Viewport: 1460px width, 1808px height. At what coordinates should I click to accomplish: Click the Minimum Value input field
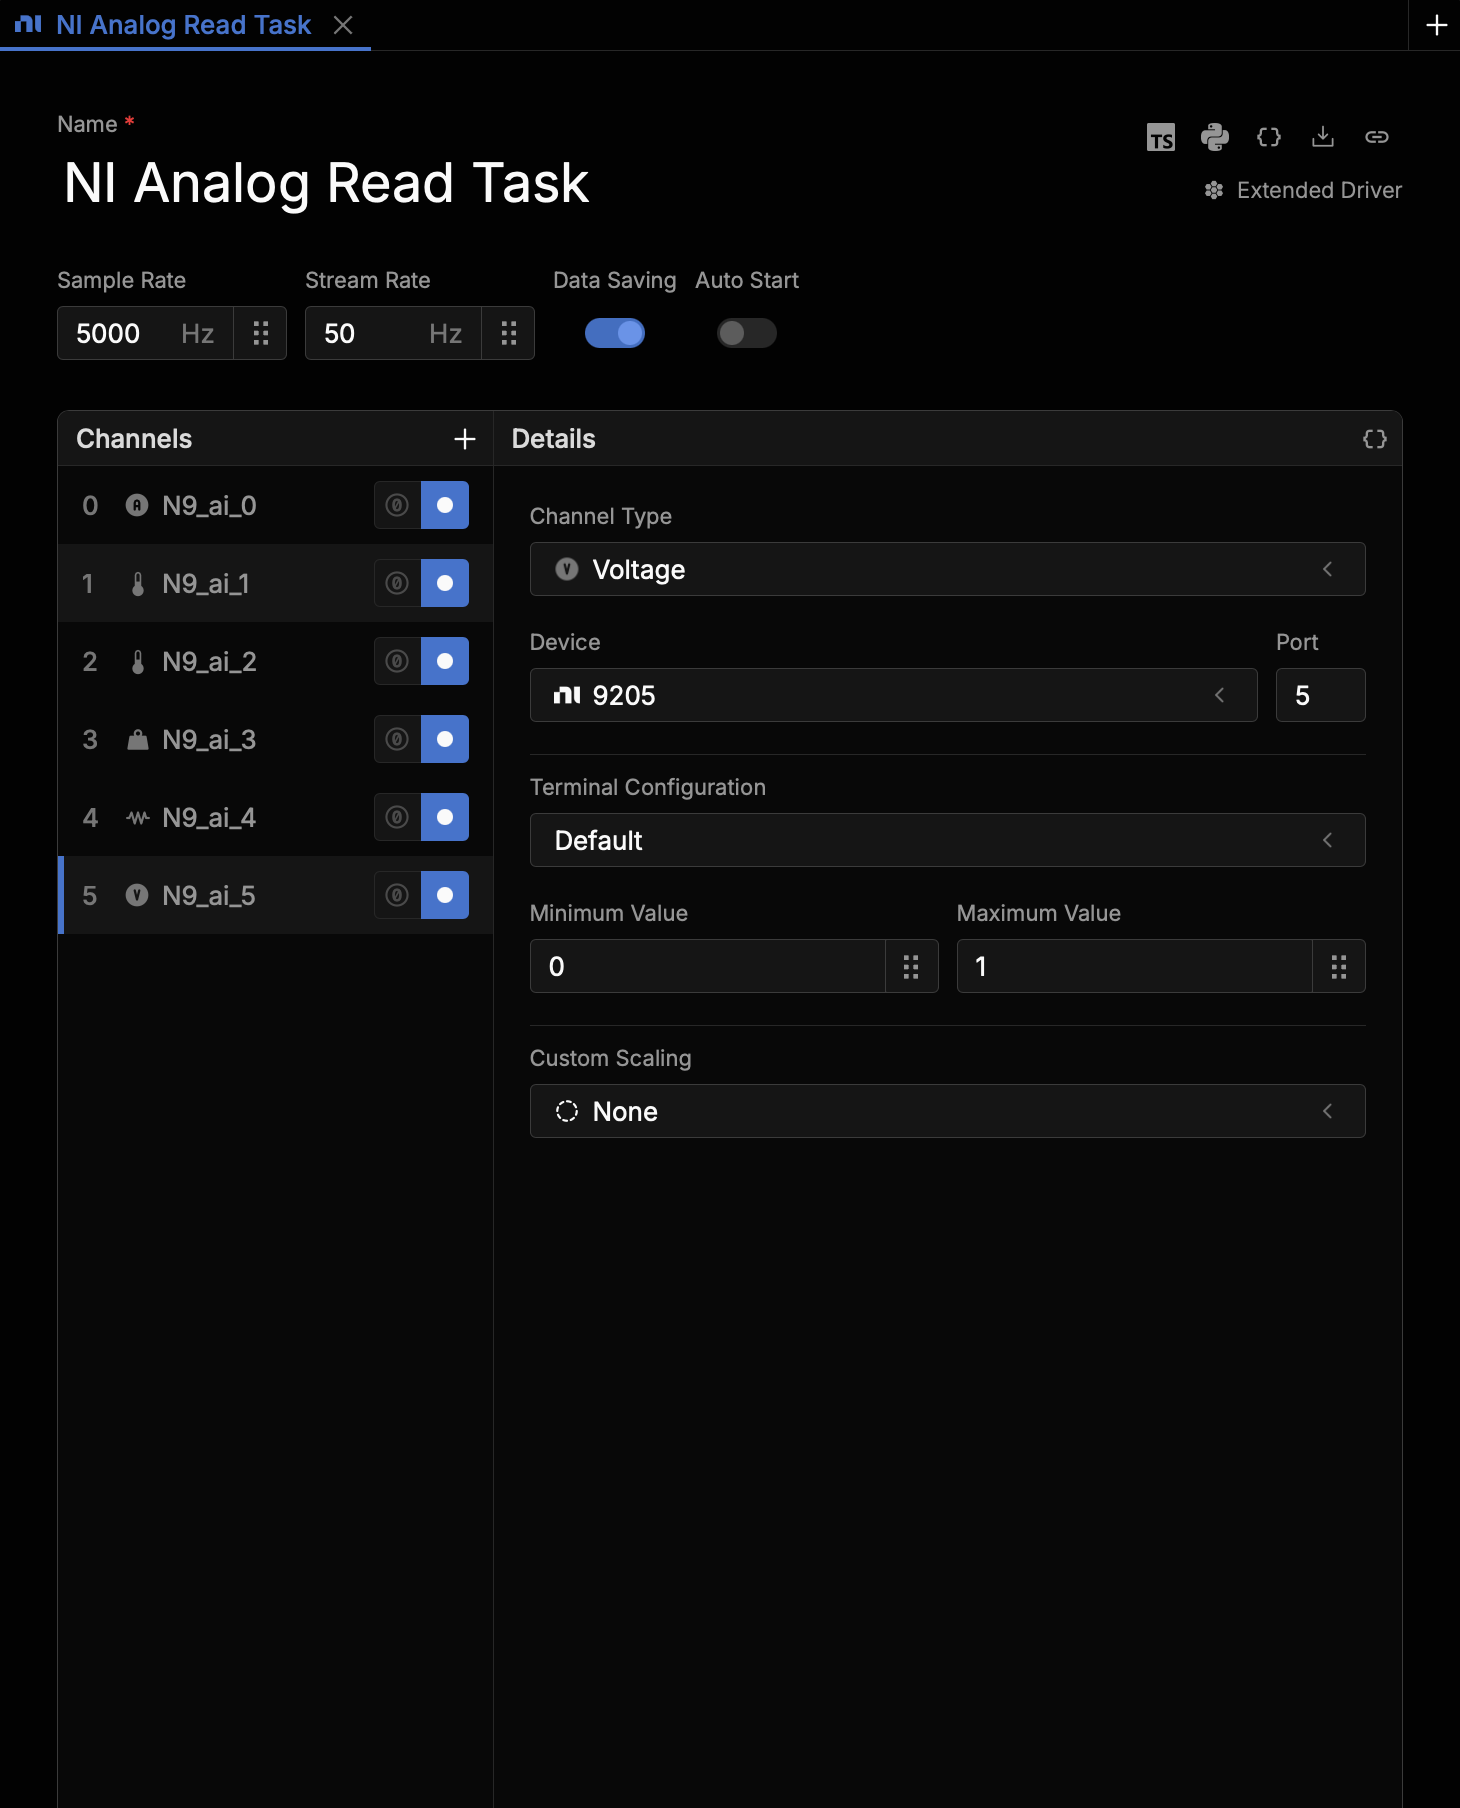708,966
